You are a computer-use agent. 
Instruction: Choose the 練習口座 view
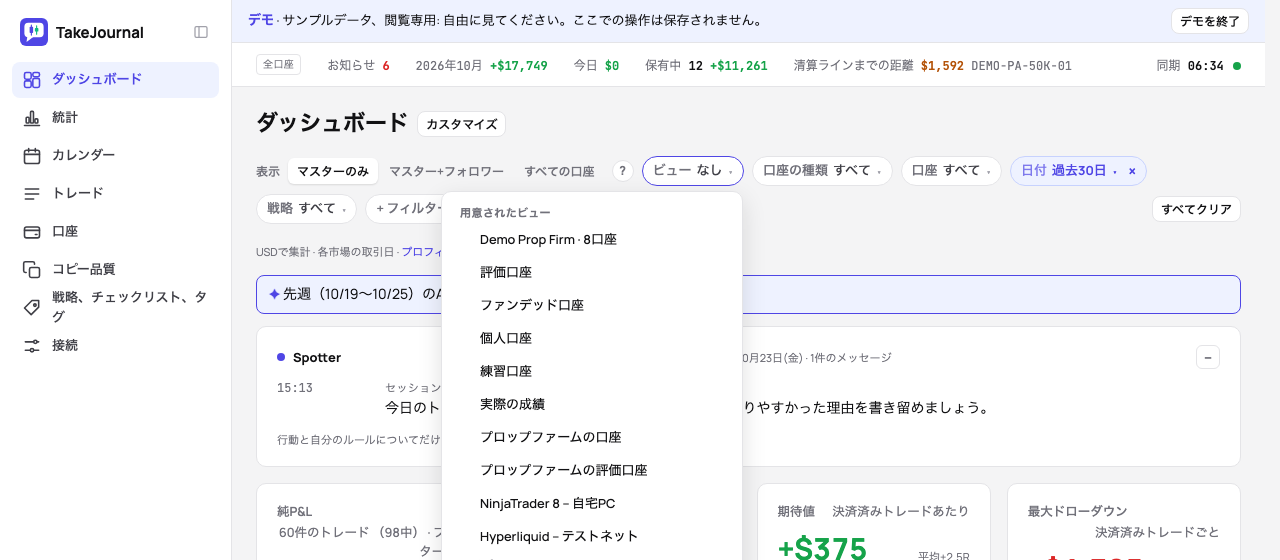pyautogui.click(x=592, y=372)
